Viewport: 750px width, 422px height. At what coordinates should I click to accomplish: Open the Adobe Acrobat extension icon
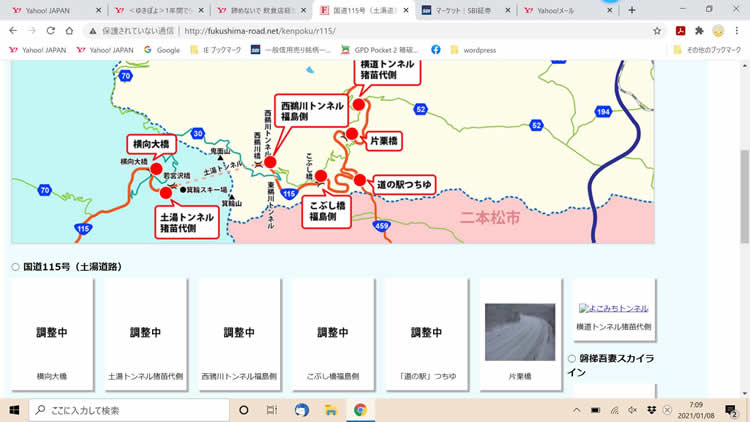click(681, 31)
